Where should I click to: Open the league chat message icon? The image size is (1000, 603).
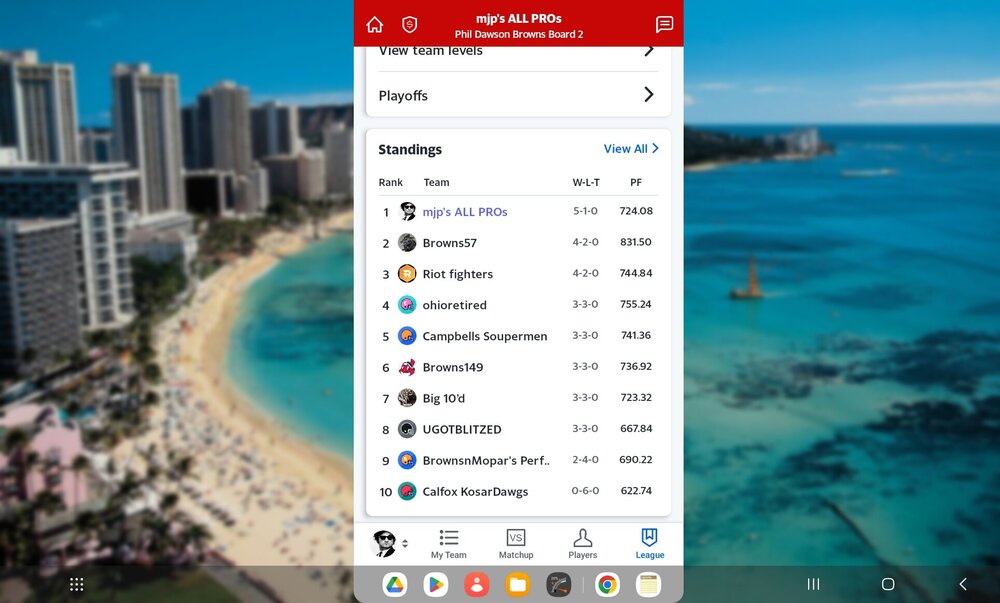[x=664, y=25]
